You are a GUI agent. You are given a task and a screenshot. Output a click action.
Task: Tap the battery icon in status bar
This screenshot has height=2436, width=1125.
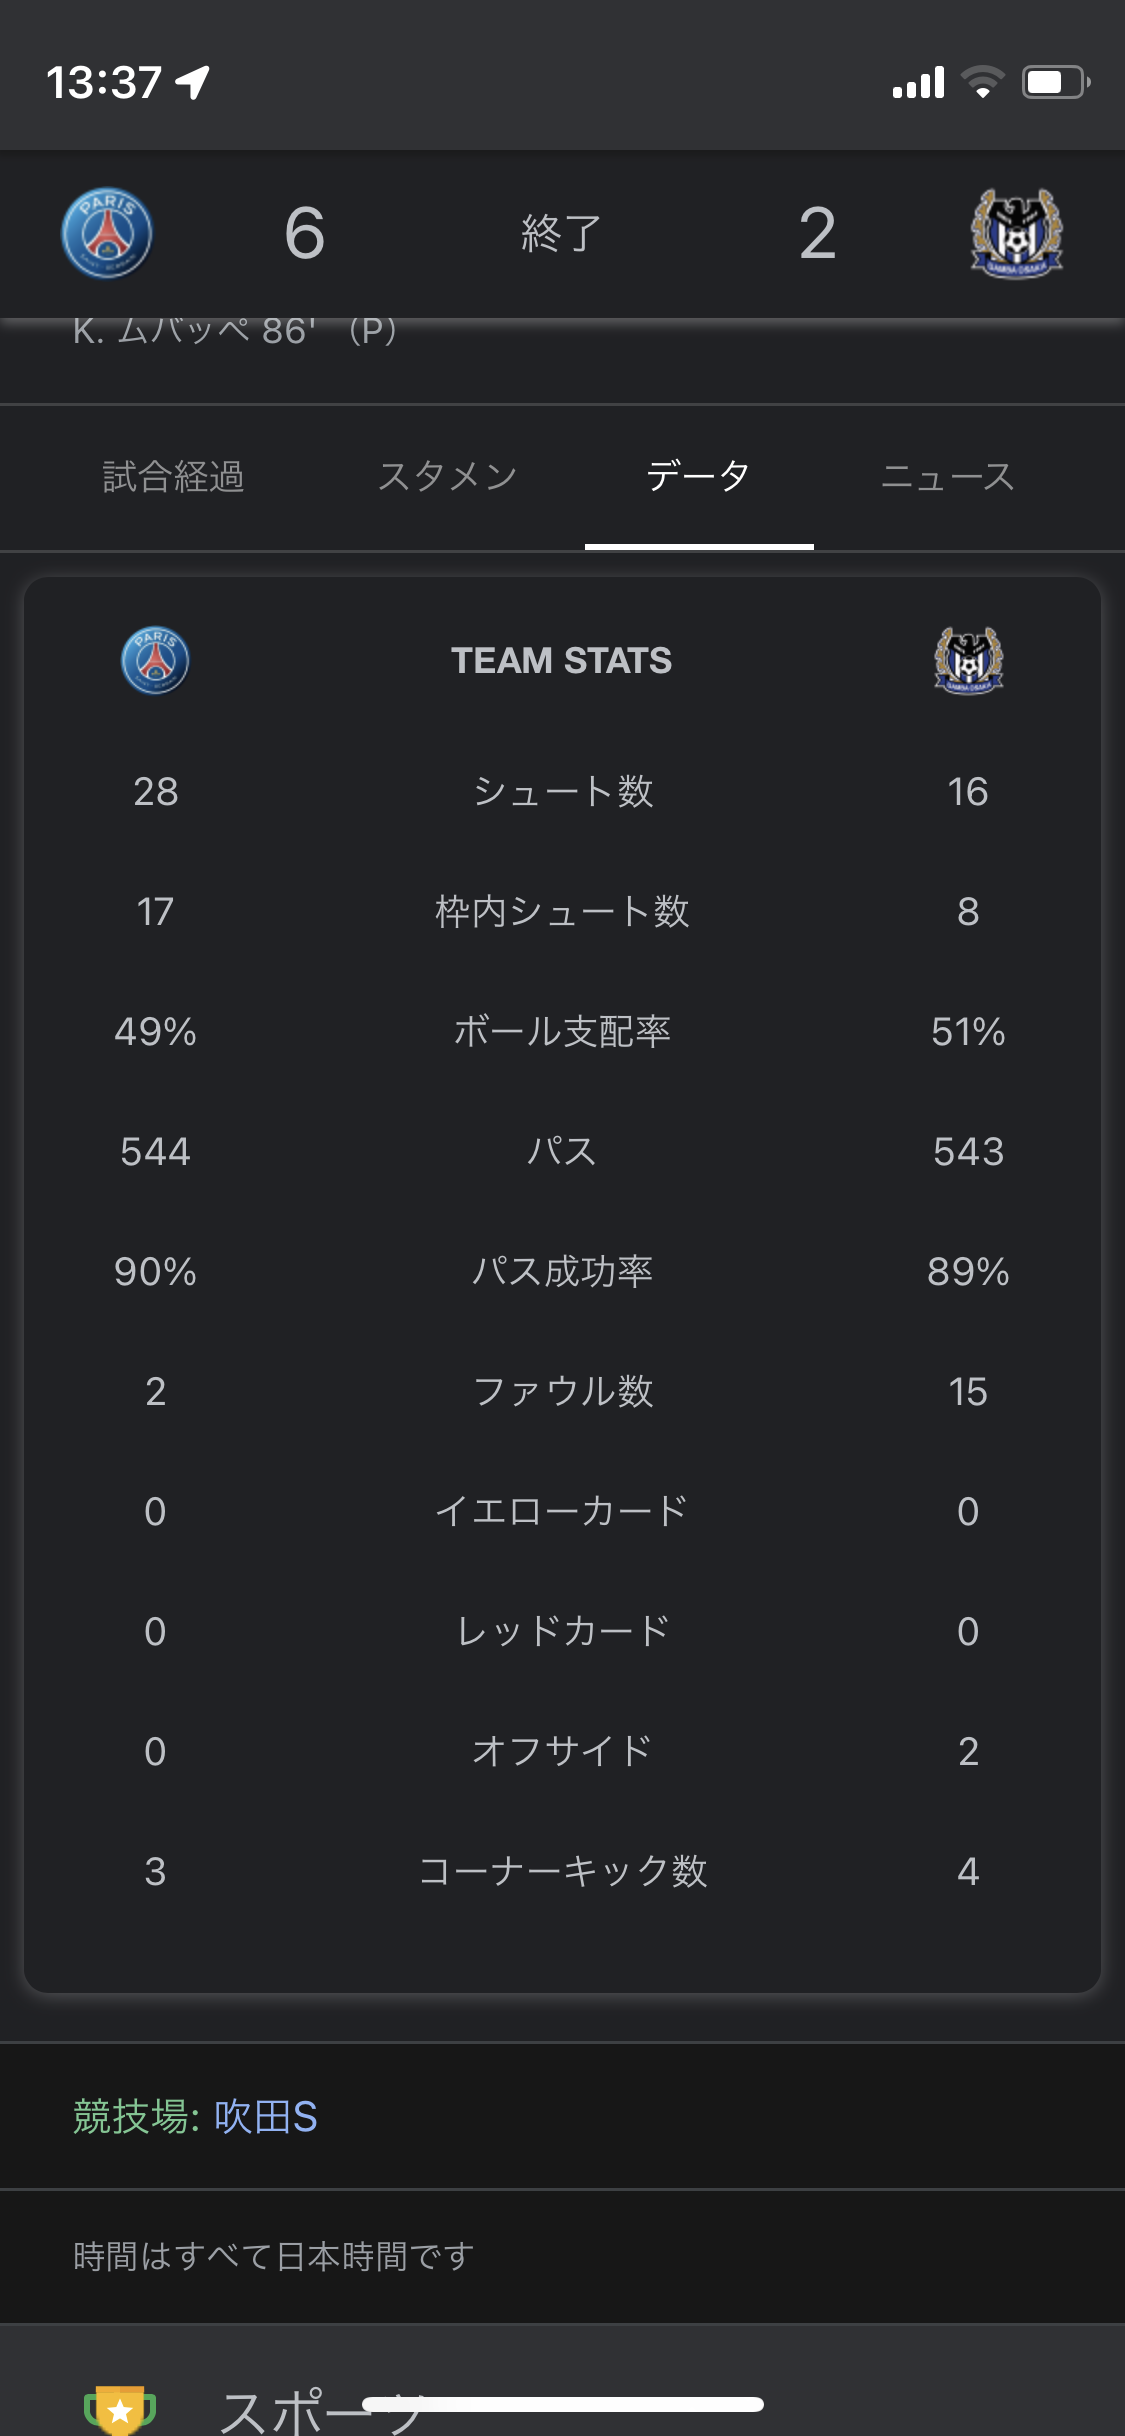[x=1054, y=82]
